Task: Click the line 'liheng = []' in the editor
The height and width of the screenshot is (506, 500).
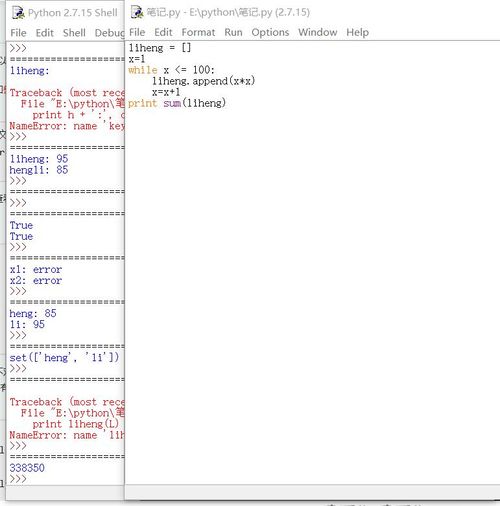Action: pos(160,48)
